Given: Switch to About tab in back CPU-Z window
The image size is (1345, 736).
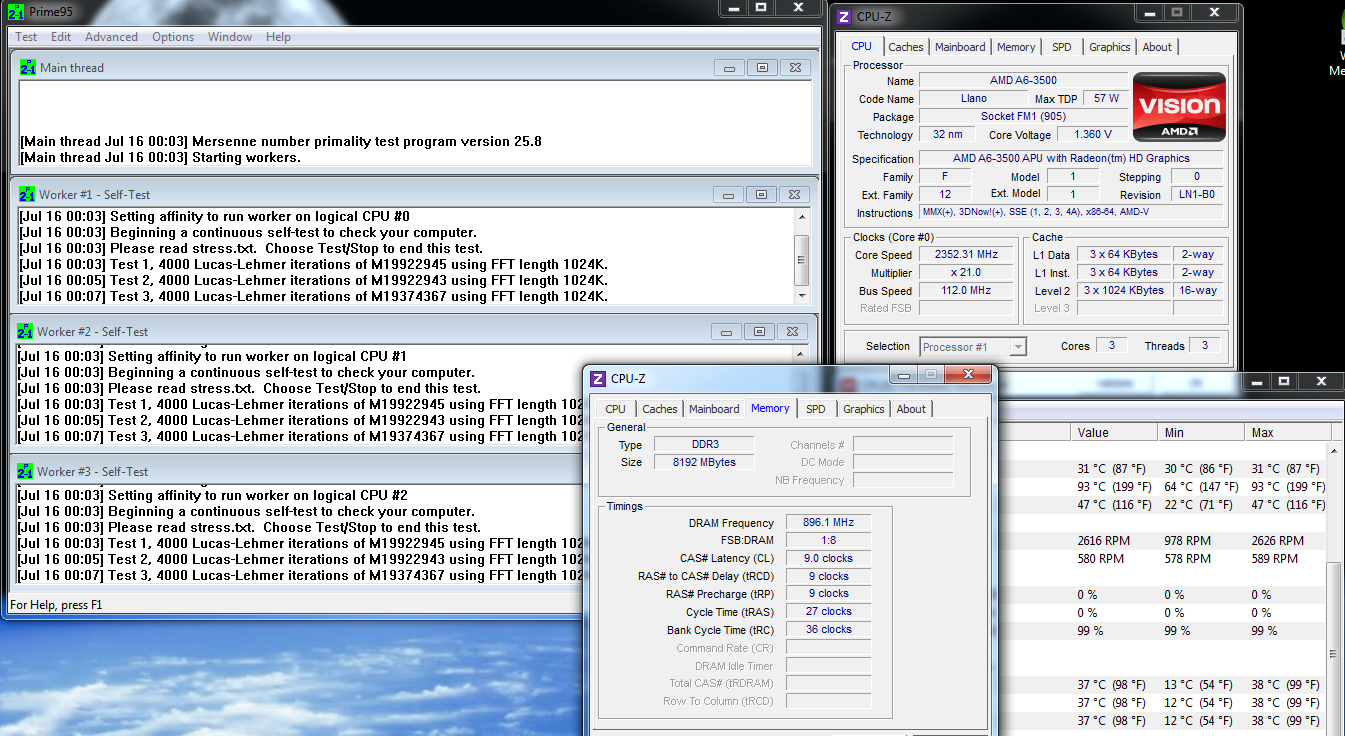Looking at the screenshot, I should (x=1157, y=47).
